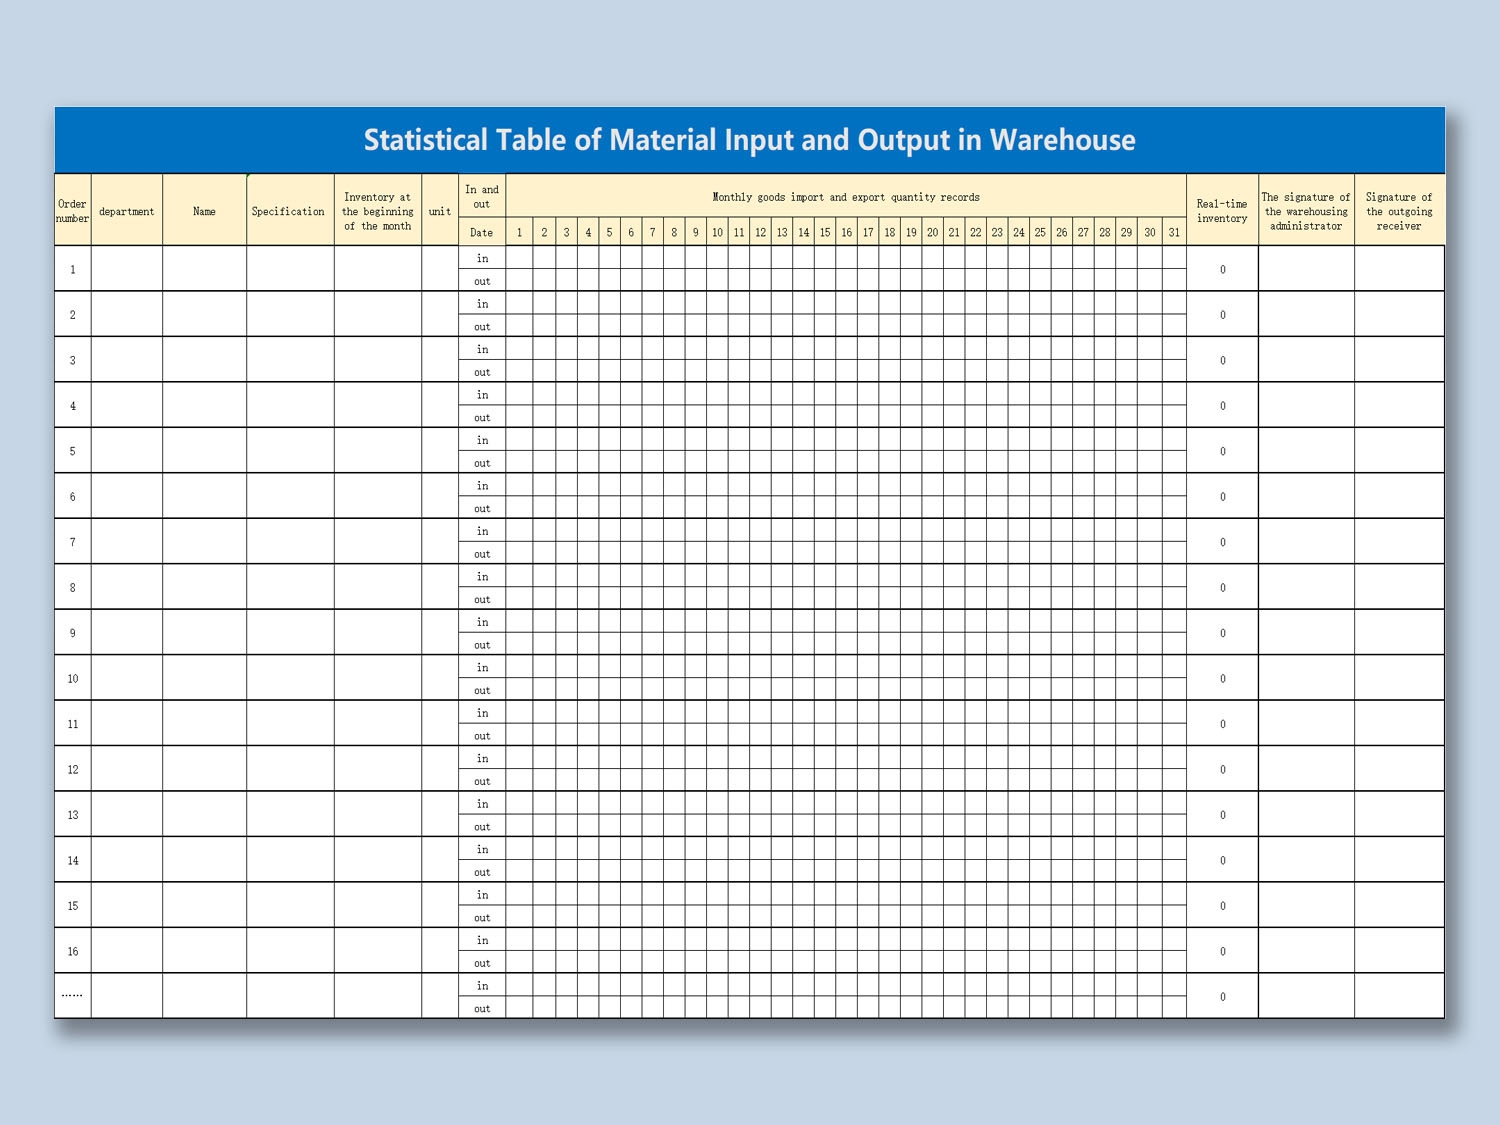Select date column header '25'

click(x=1040, y=232)
